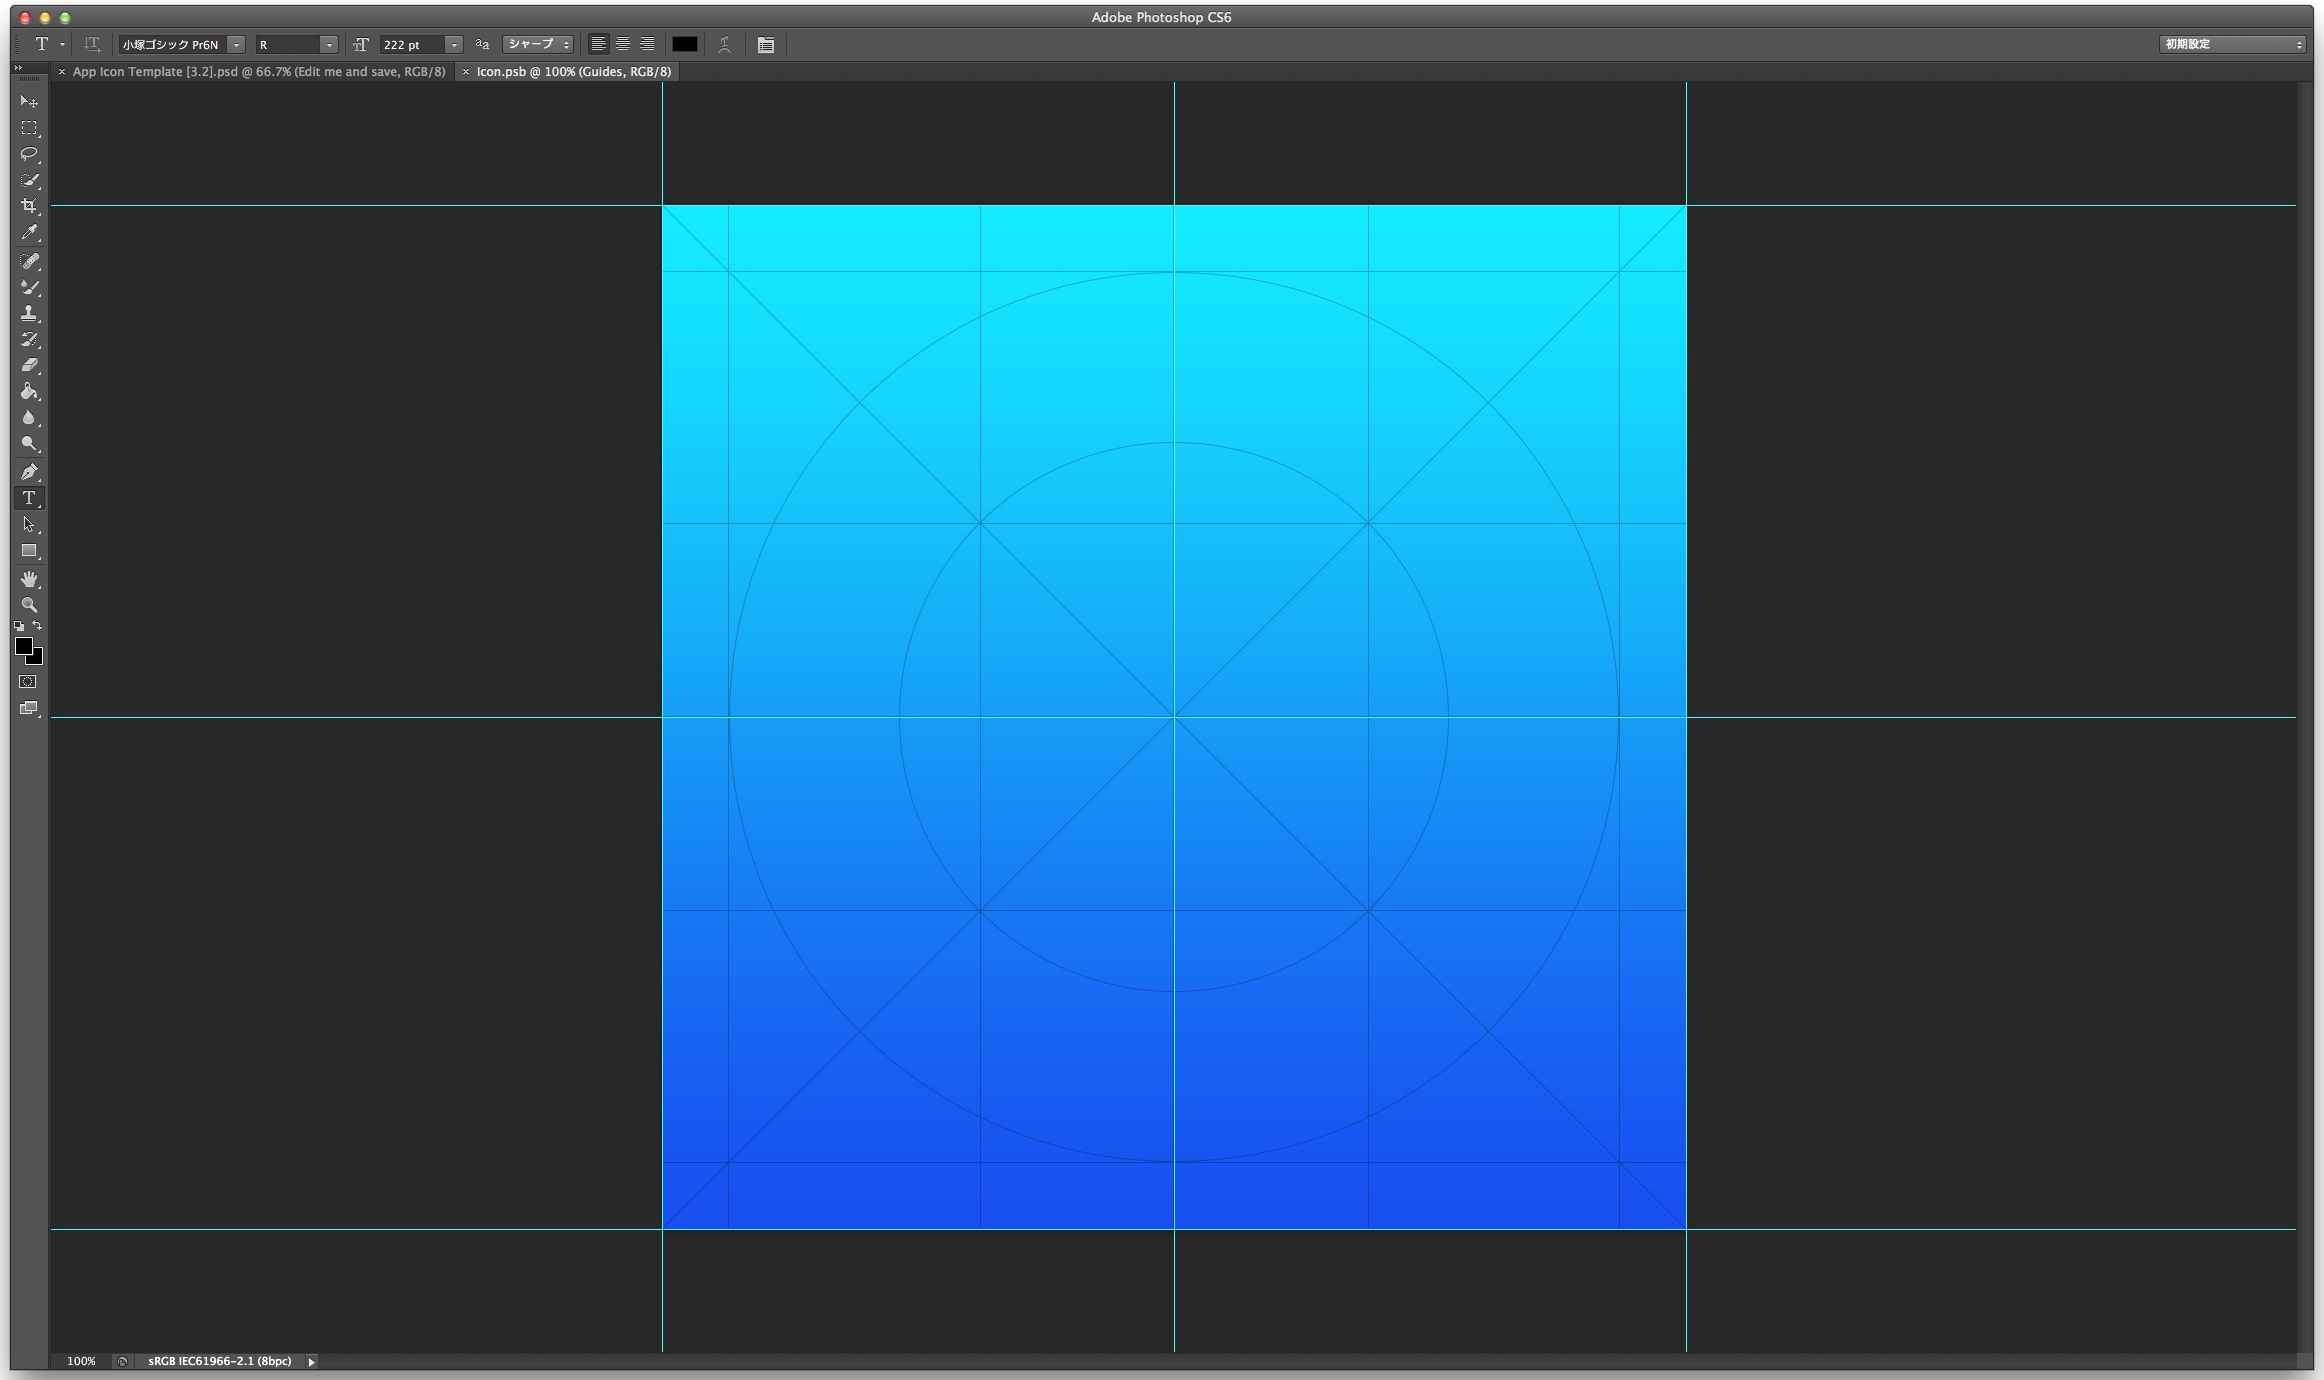Select the Clone Stamp tool
2324x1380 pixels.
(x=29, y=313)
